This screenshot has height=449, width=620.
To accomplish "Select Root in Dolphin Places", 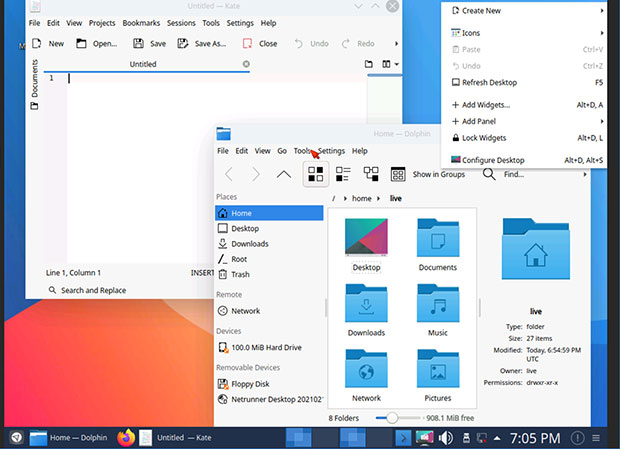I will point(269,259).
